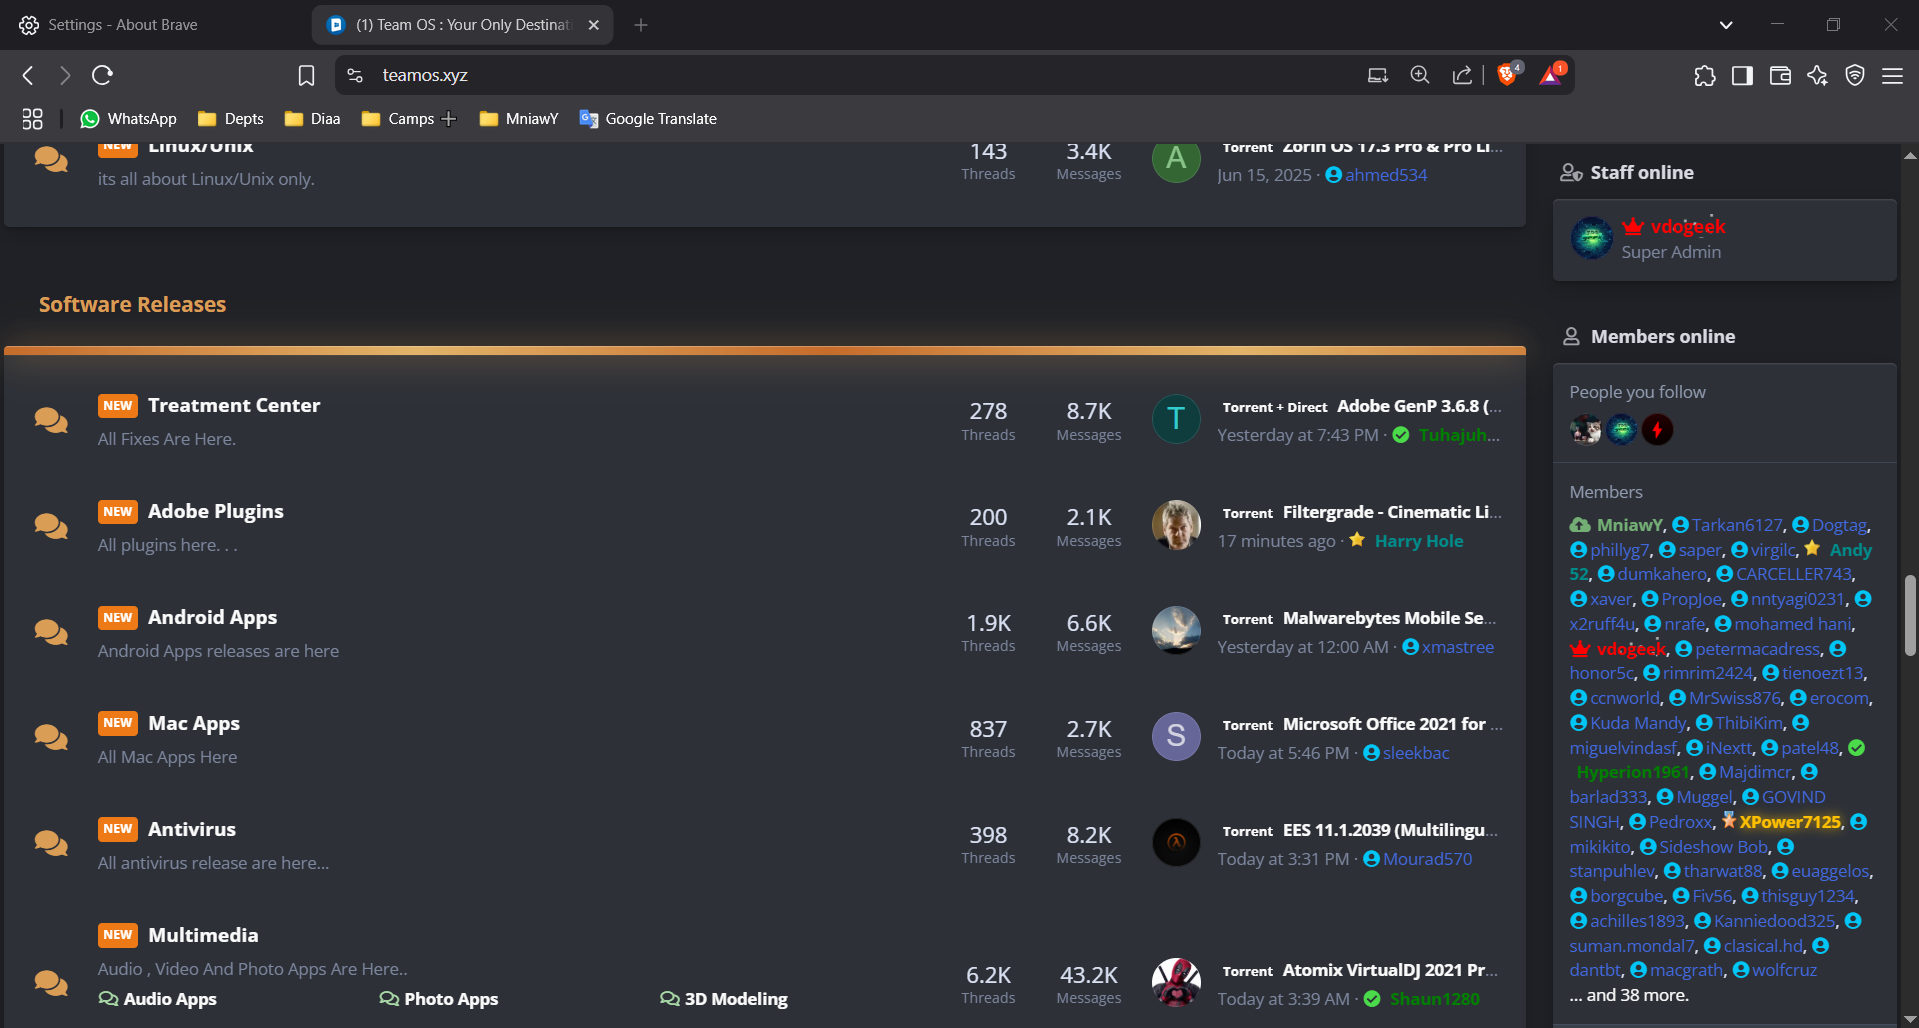
Task: Open Audio Apps sub-forum
Action: 157,999
